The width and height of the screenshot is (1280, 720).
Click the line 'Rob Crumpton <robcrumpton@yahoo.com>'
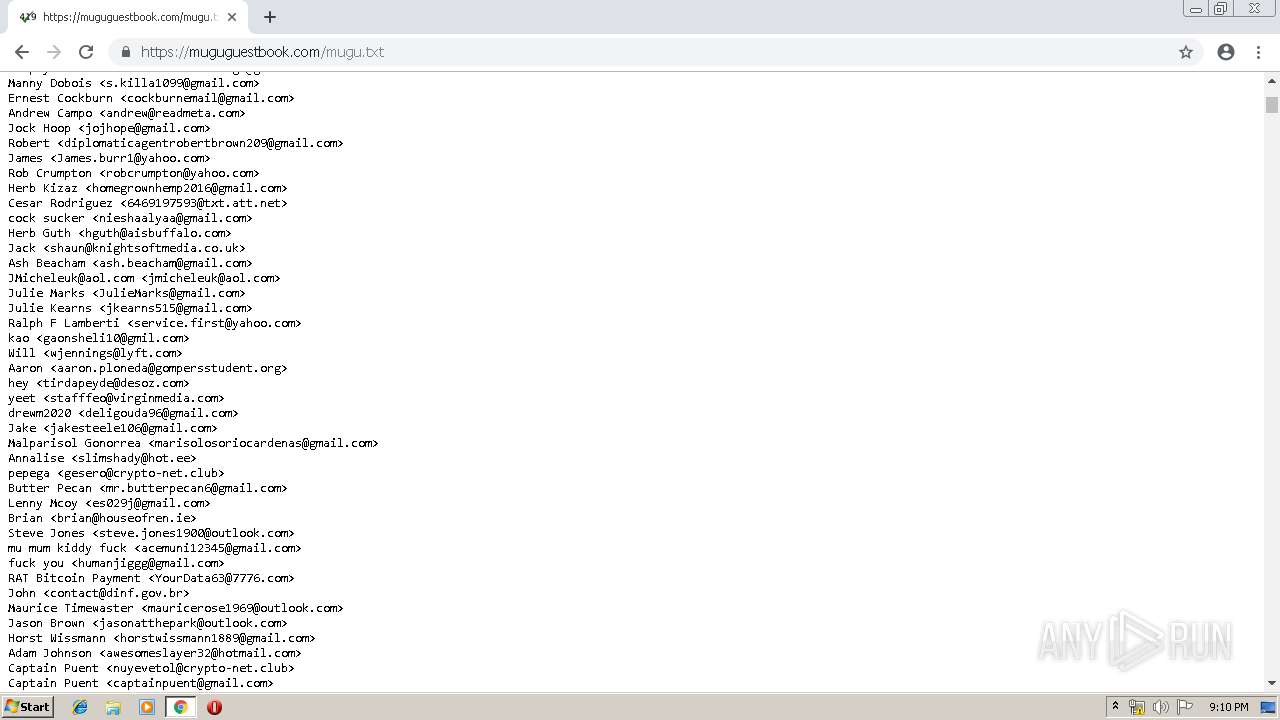[133, 173]
